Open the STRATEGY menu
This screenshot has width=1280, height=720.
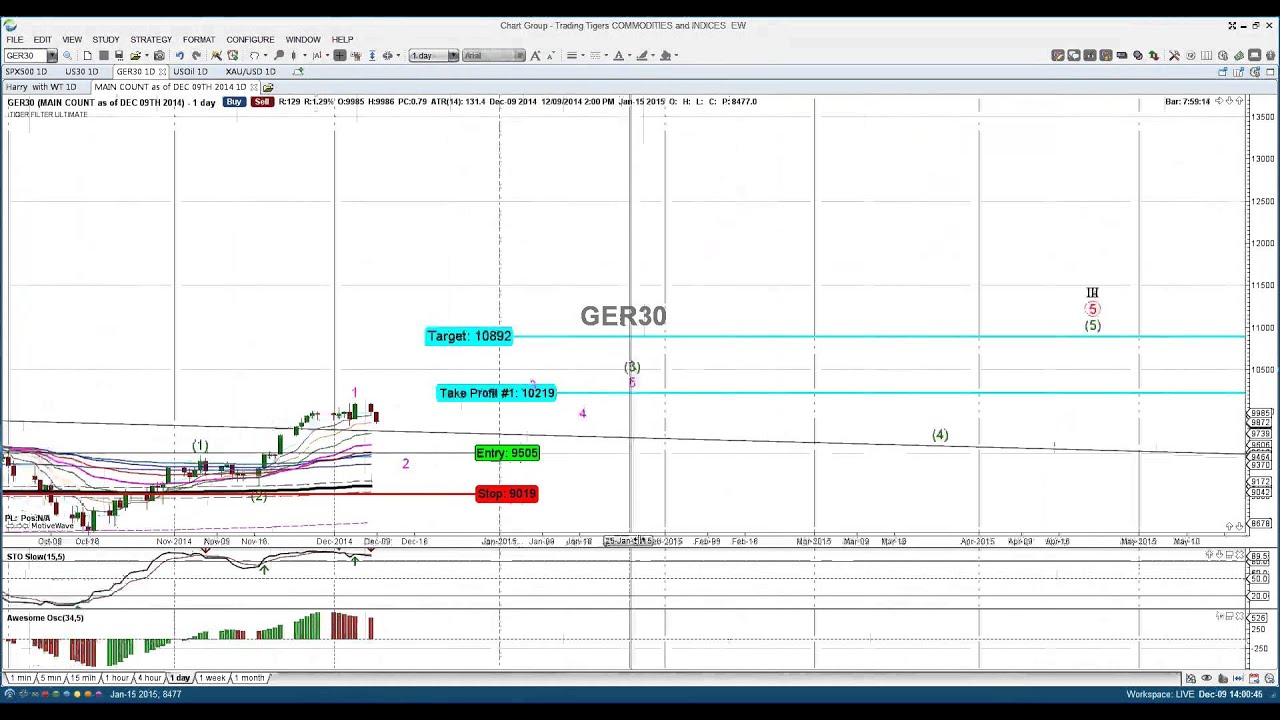(x=151, y=40)
